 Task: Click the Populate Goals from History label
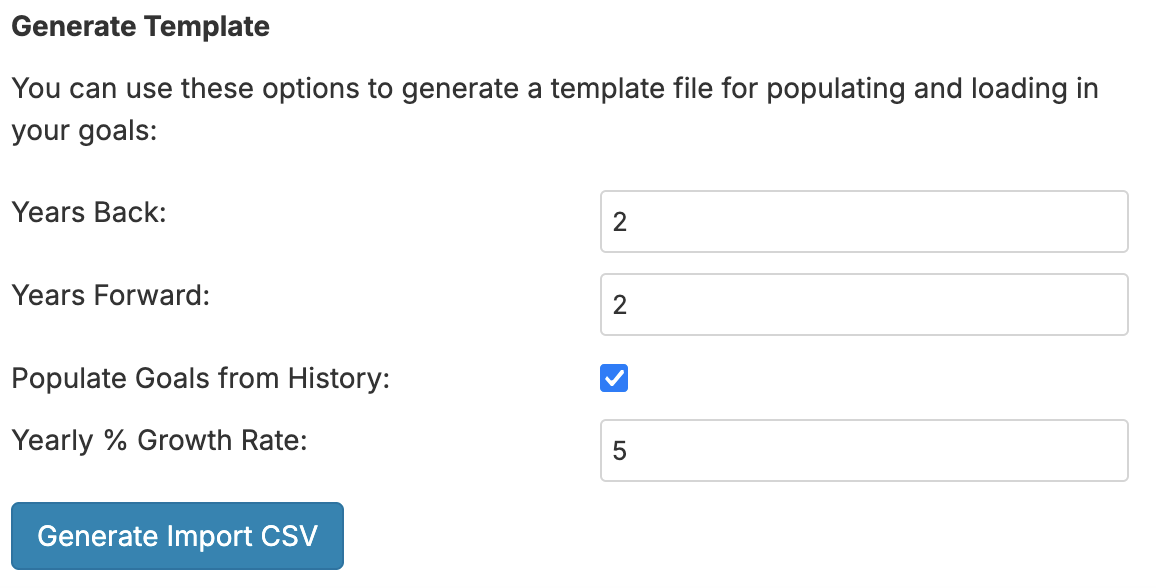pos(201,378)
